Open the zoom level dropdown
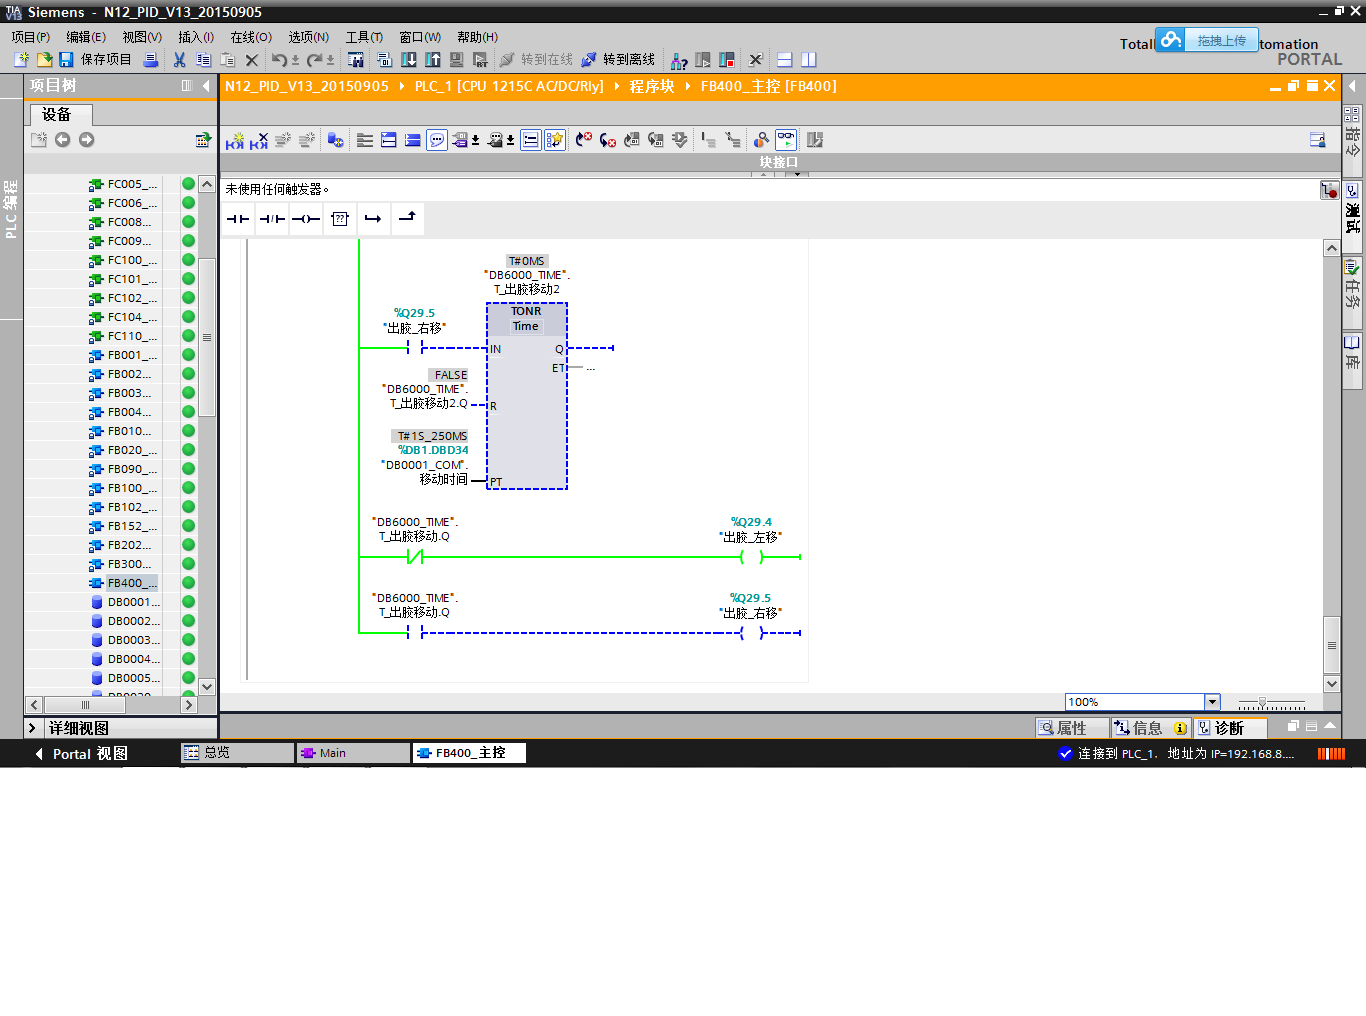The width and height of the screenshot is (1366, 1016). pyautogui.click(x=1212, y=702)
